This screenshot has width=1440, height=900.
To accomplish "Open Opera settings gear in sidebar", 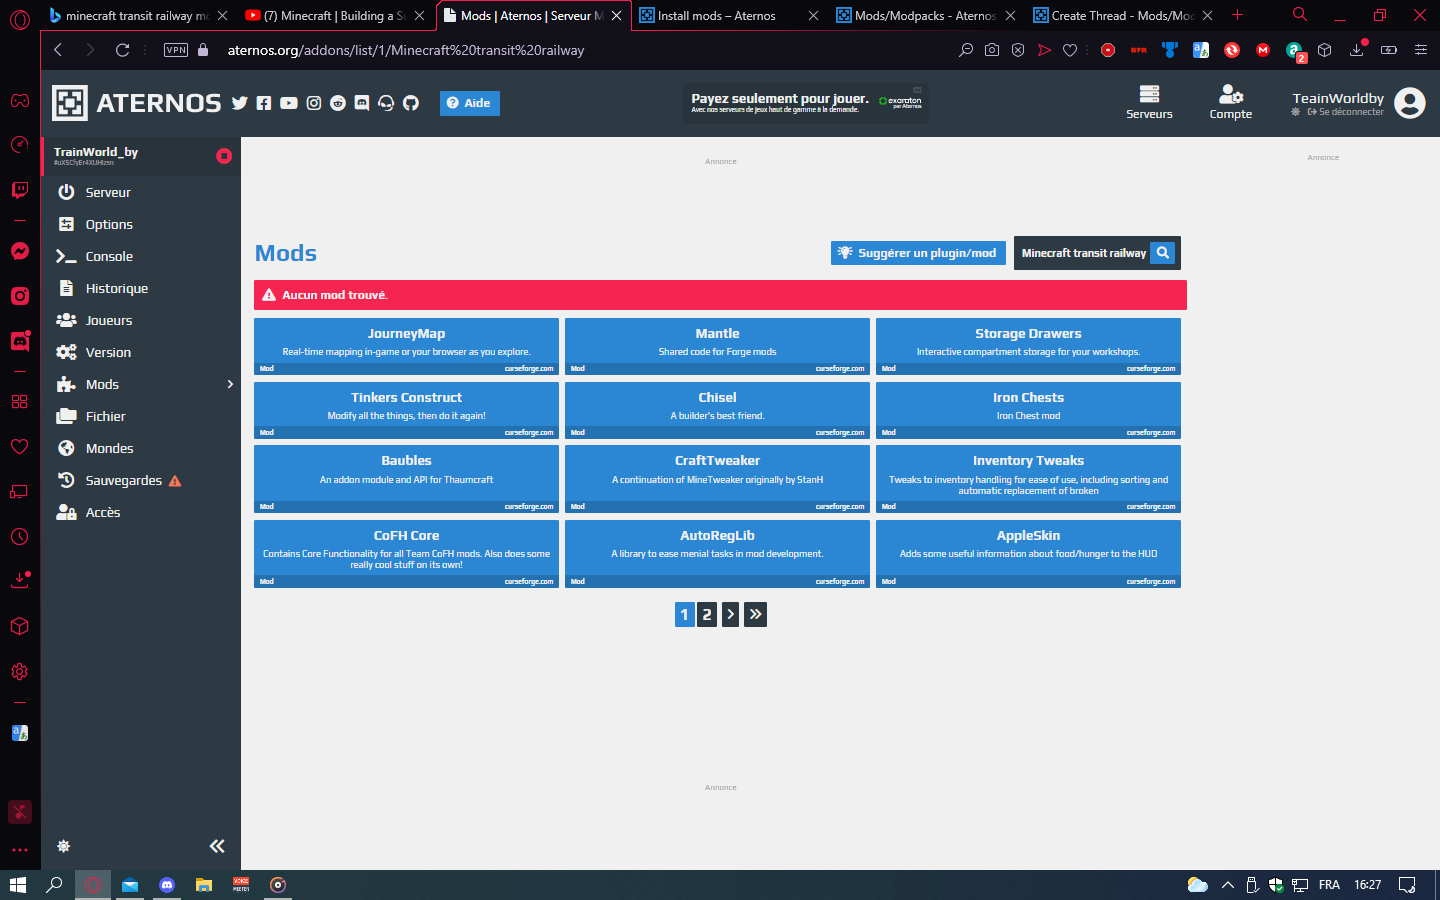I will [x=20, y=672].
